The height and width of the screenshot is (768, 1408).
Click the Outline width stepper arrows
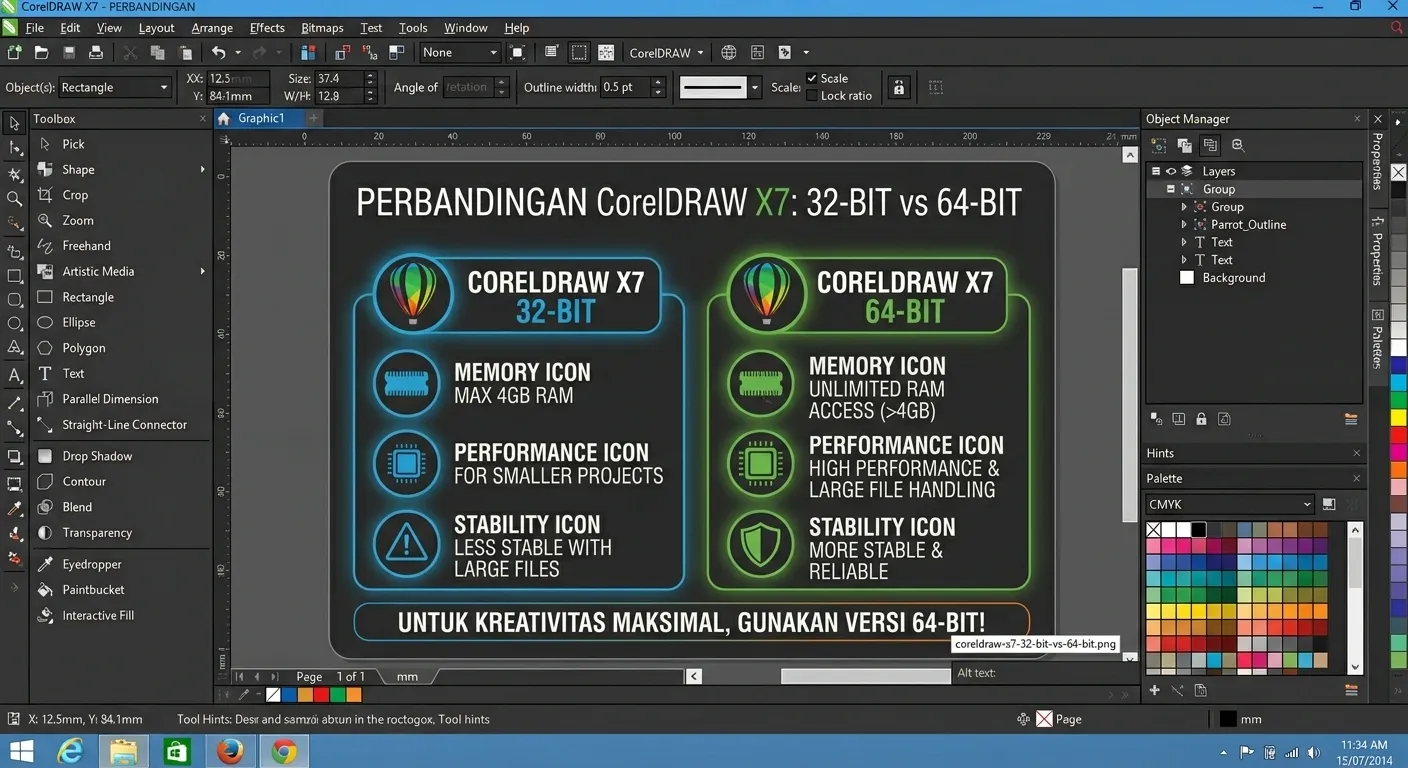point(658,87)
